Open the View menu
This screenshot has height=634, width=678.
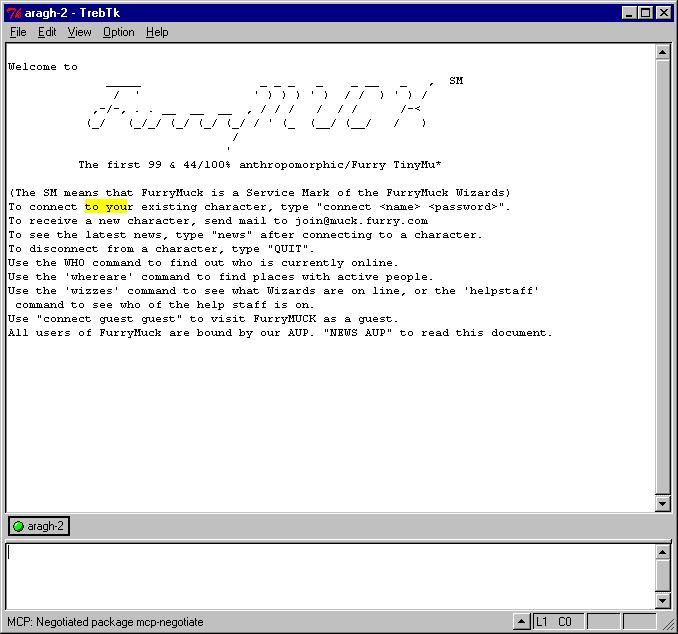pyautogui.click(x=79, y=32)
